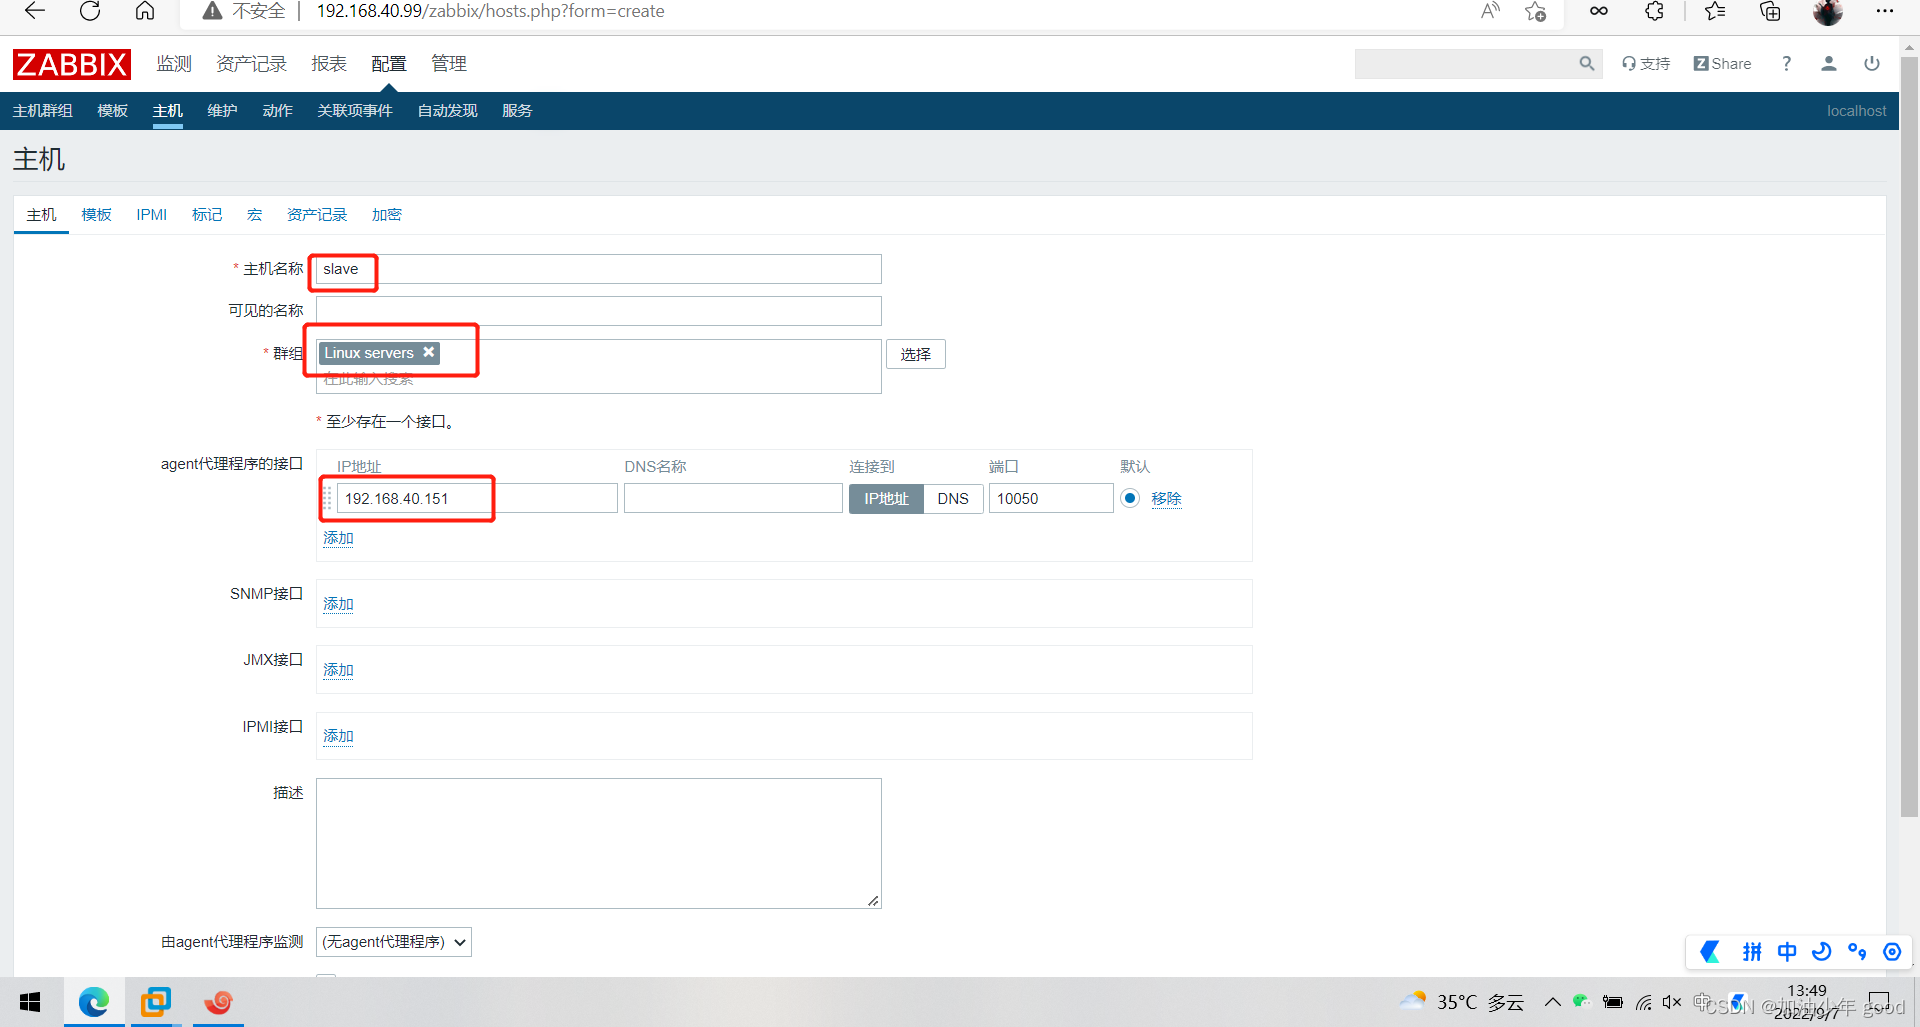Image resolution: width=1920 pixels, height=1027 pixels.
Task: Focus the 可见的名称 input field
Action: [x=599, y=311]
